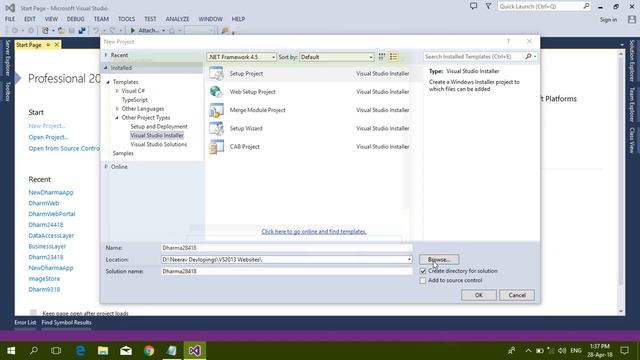Pin the Start Page tab

coord(48,45)
